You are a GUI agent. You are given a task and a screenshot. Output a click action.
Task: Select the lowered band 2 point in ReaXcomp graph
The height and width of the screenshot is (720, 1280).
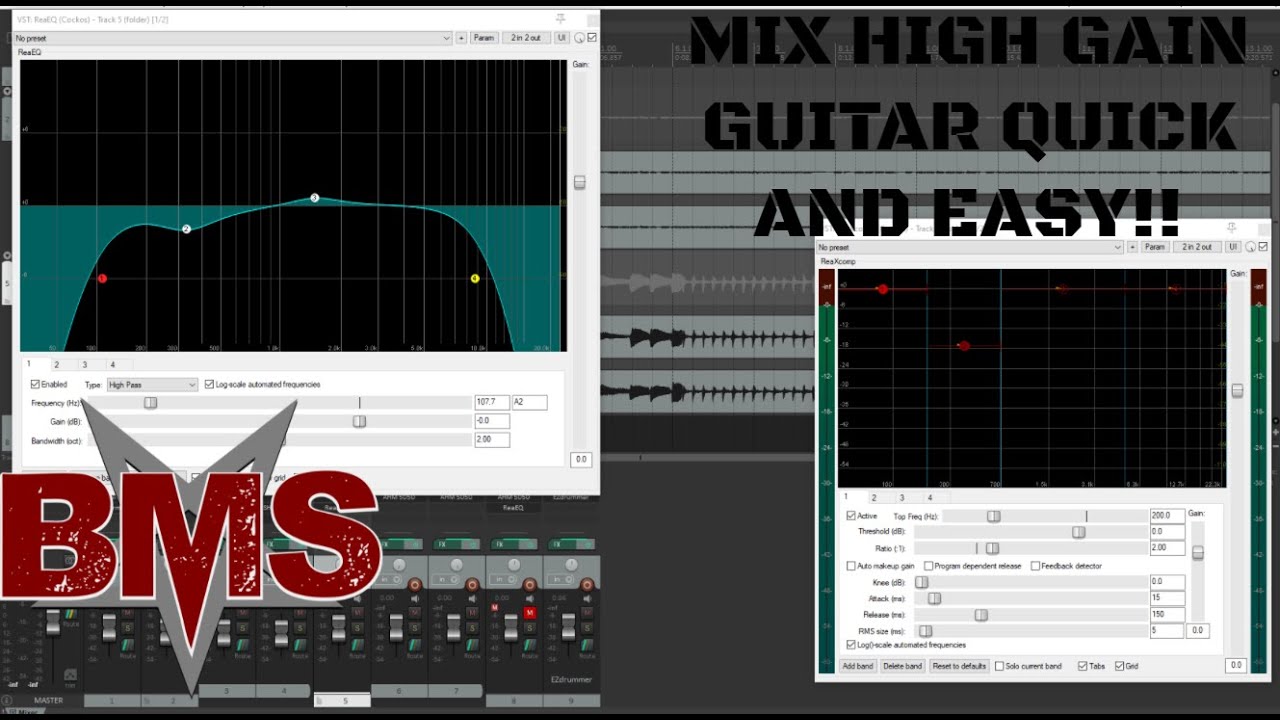coord(964,346)
